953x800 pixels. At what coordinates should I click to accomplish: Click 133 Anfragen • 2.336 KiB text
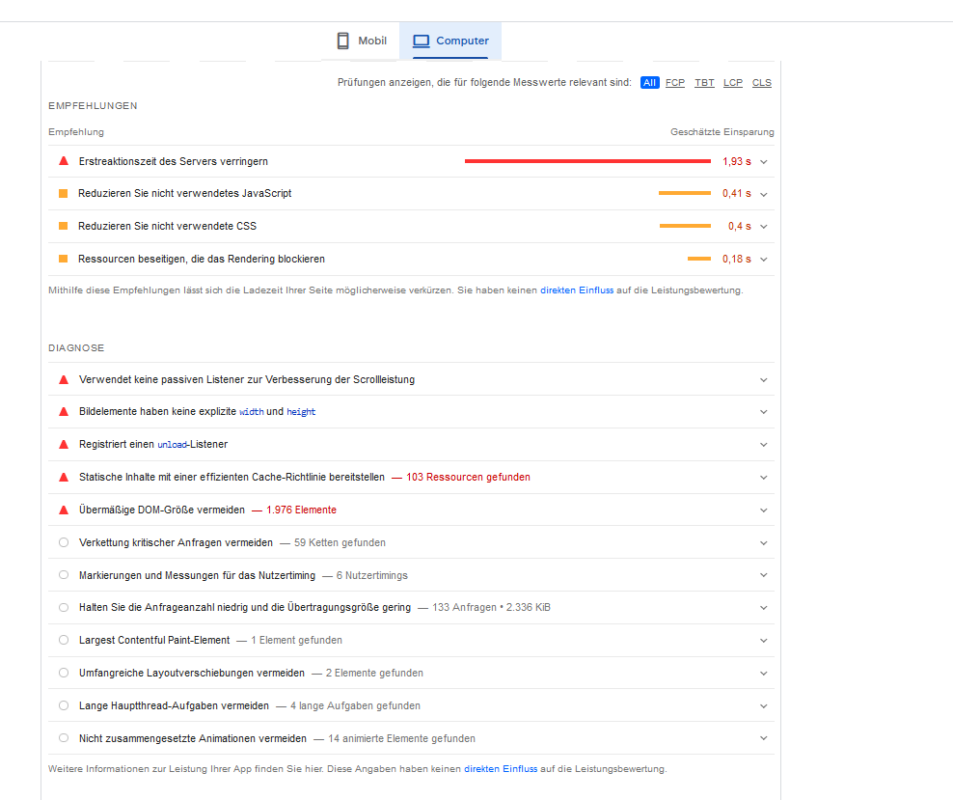pos(491,607)
